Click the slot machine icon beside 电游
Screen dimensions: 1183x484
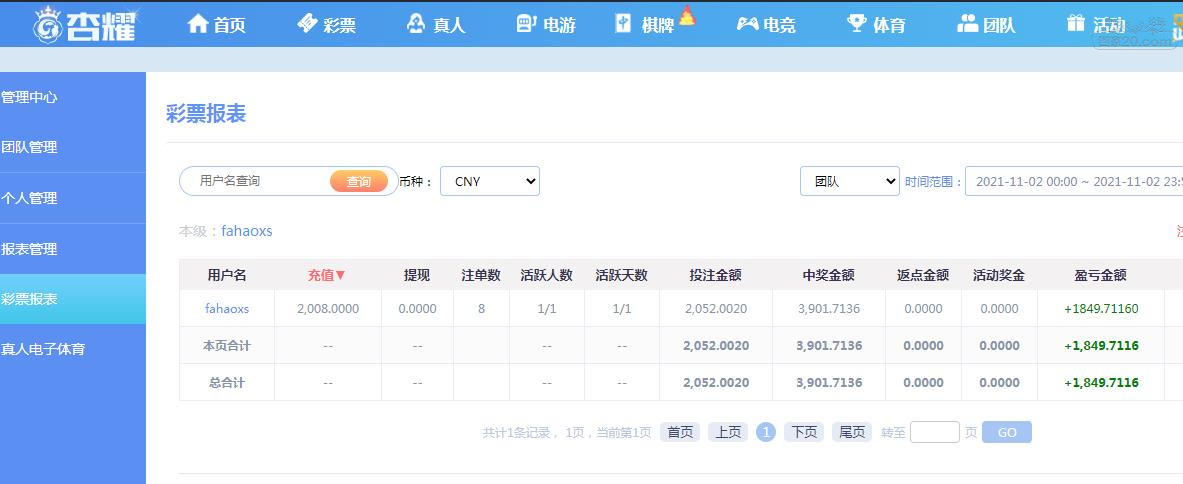(527, 24)
